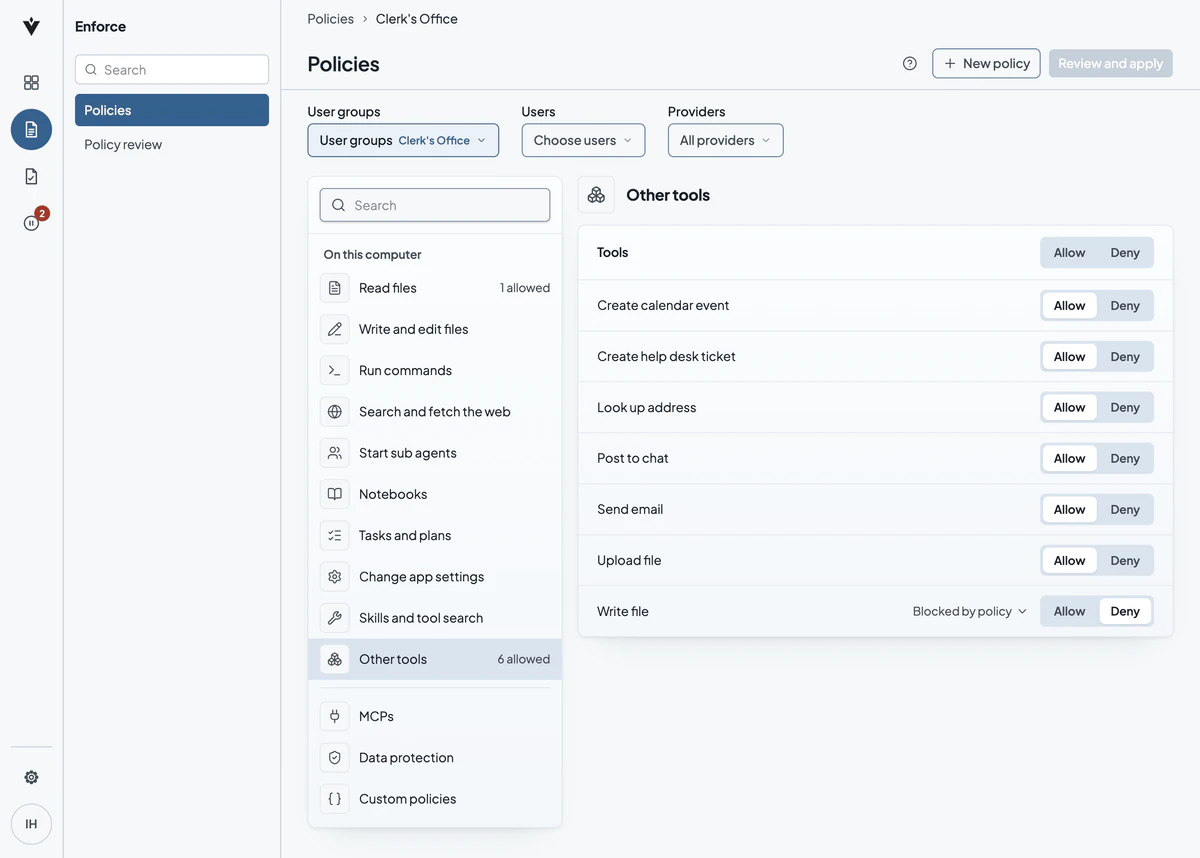Select Policies in the Enforce sidebar
The image size is (1200, 858).
[172, 110]
